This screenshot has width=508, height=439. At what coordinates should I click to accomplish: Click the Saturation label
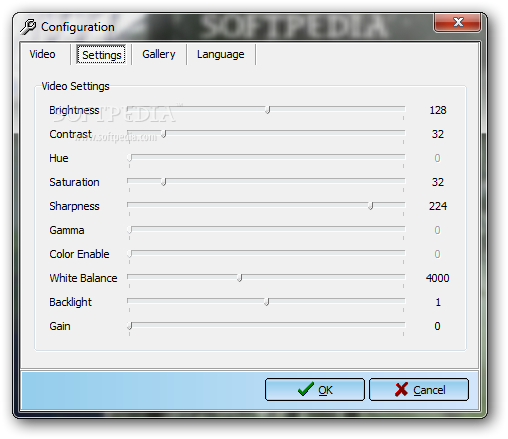tap(74, 182)
